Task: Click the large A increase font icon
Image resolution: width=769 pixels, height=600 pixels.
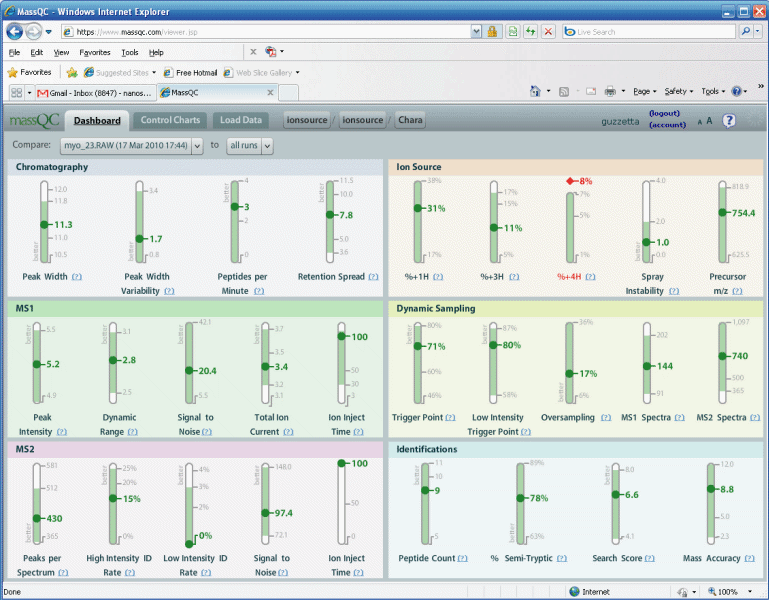Action: (x=709, y=121)
